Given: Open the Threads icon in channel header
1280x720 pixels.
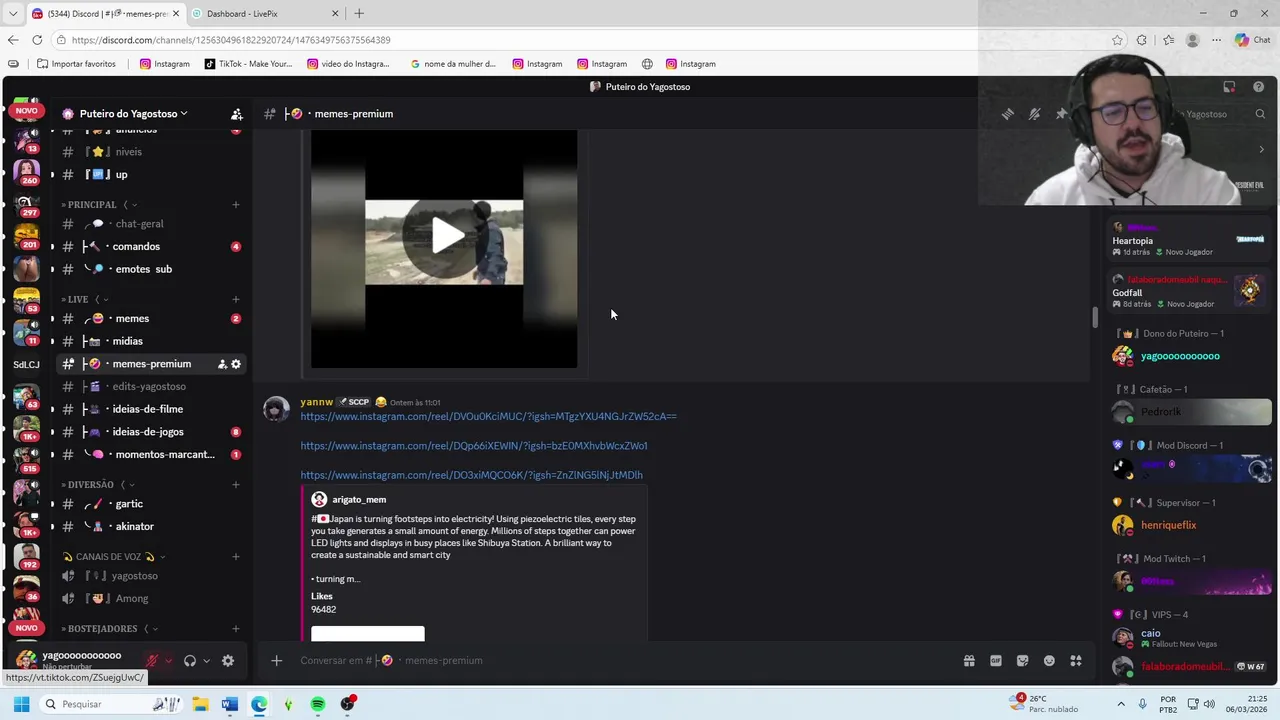Looking at the screenshot, I should point(1008,114).
